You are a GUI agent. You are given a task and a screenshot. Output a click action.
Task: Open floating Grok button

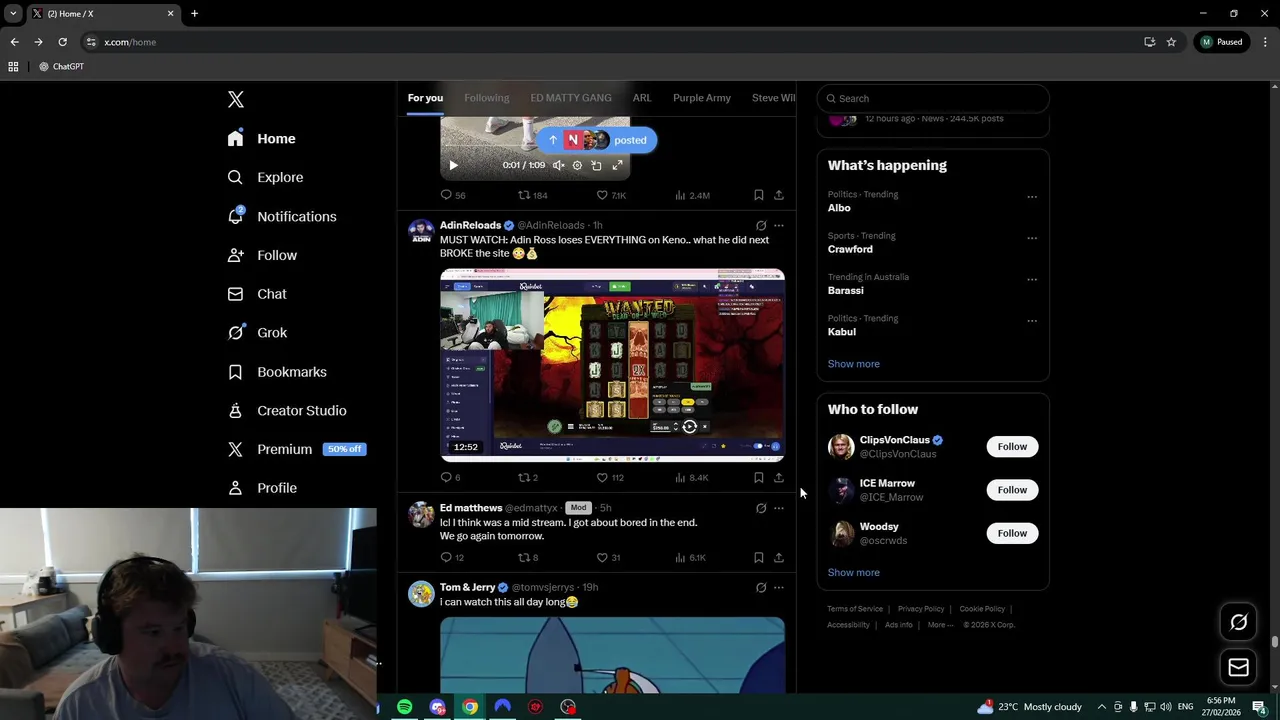(x=1238, y=622)
